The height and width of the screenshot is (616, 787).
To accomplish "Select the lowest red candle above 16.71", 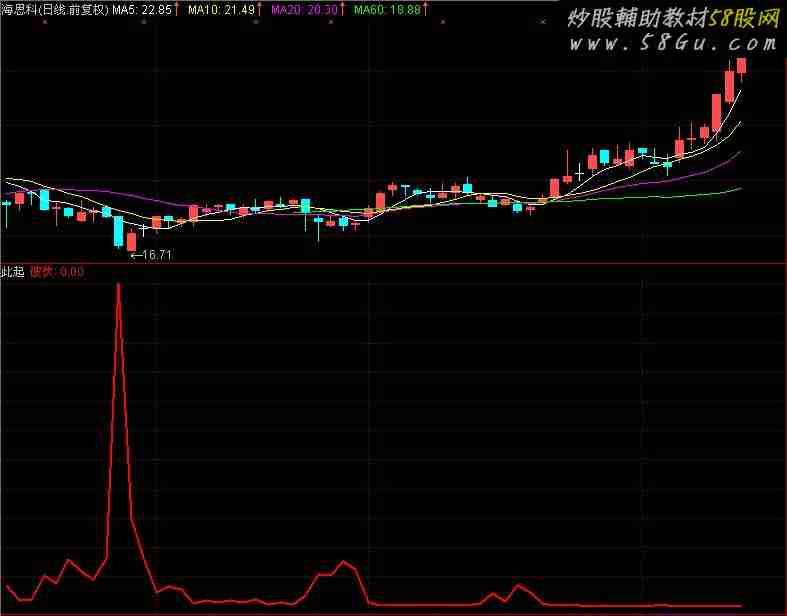I will (x=131, y=241).
